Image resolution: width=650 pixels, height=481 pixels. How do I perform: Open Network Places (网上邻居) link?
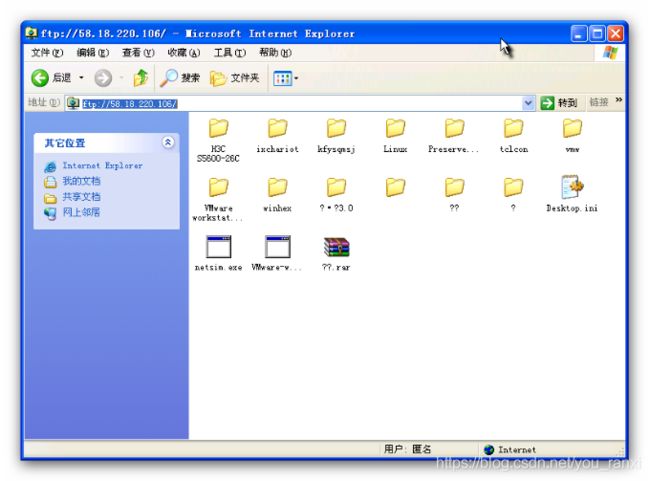(81, 212)
